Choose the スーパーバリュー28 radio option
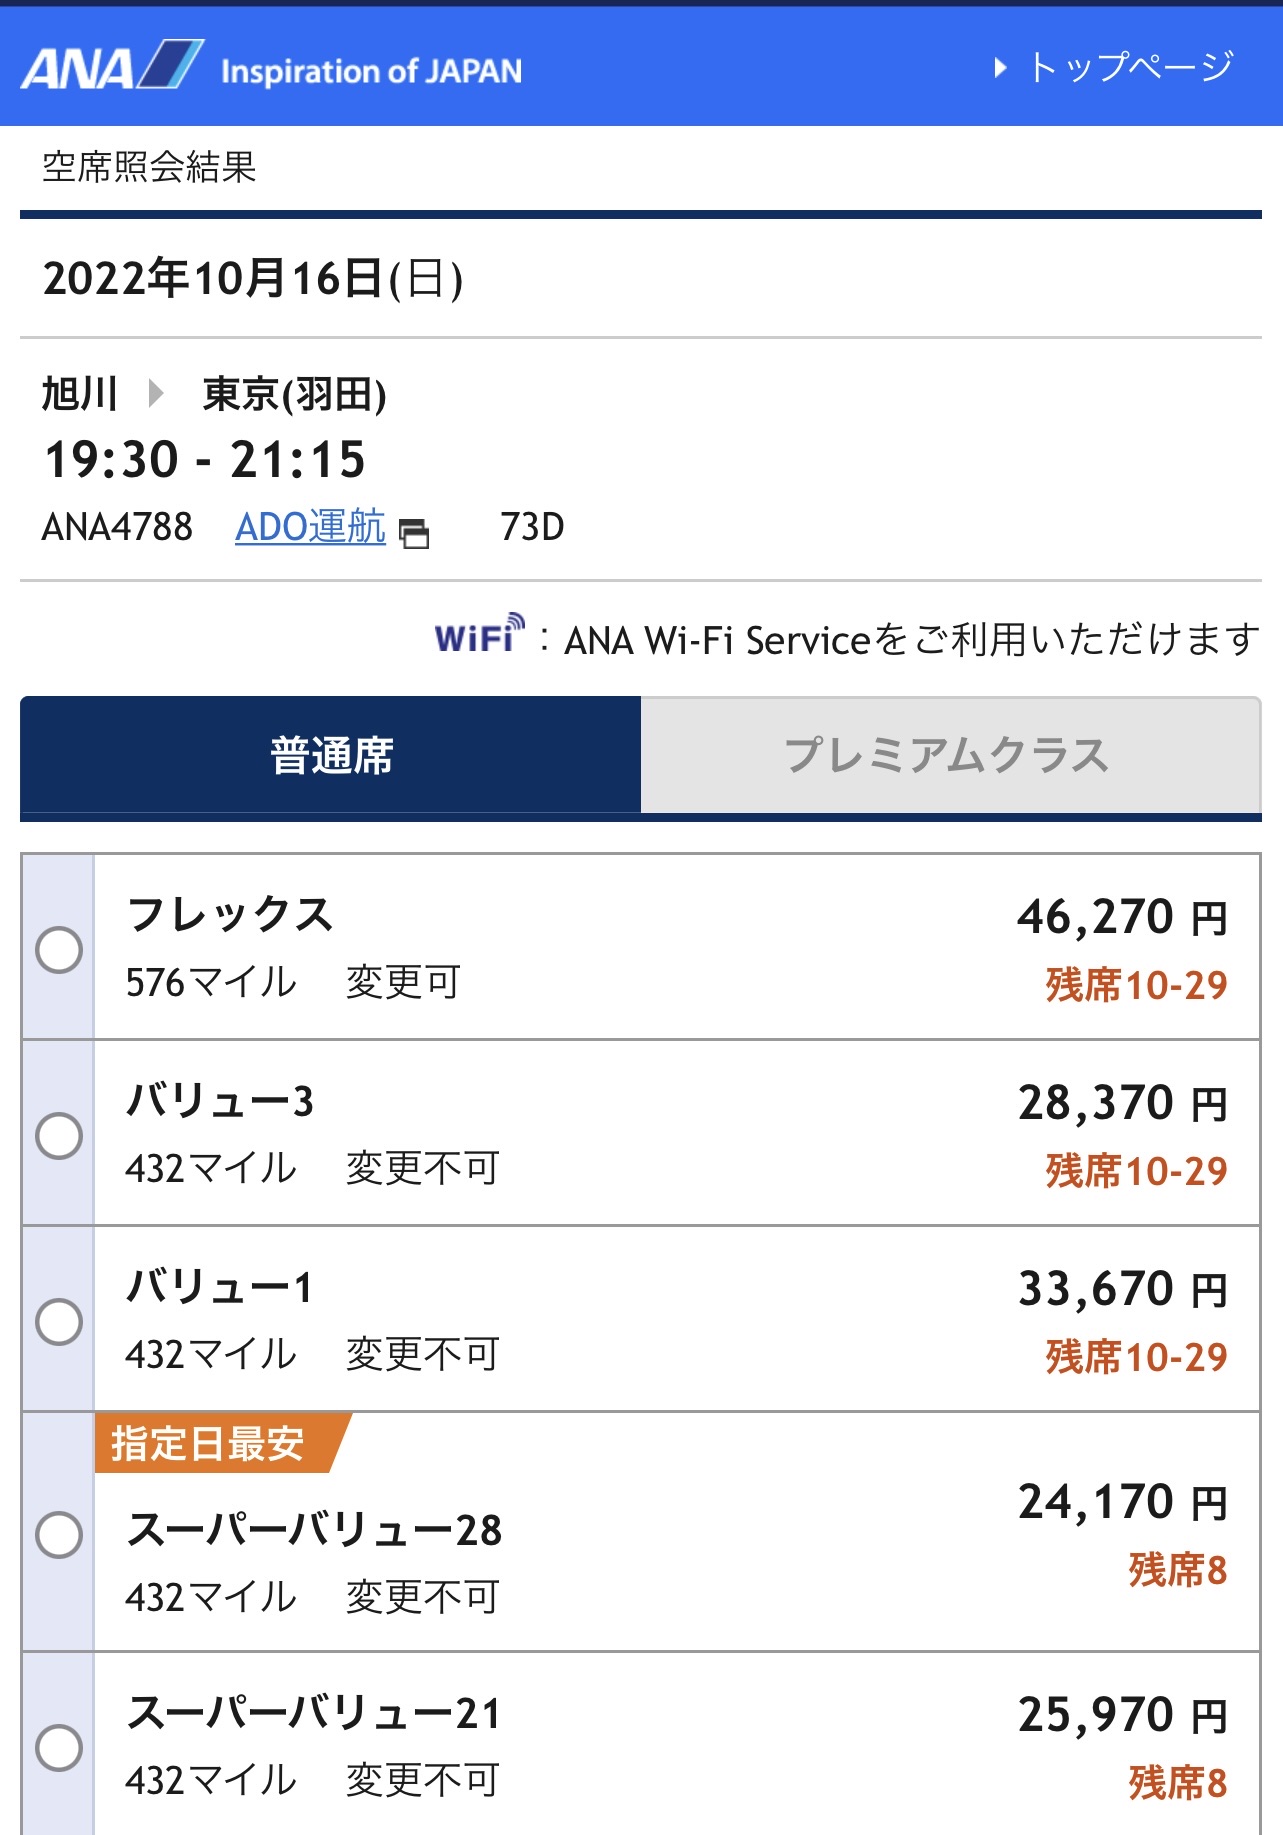 [x=59, y=1534]
